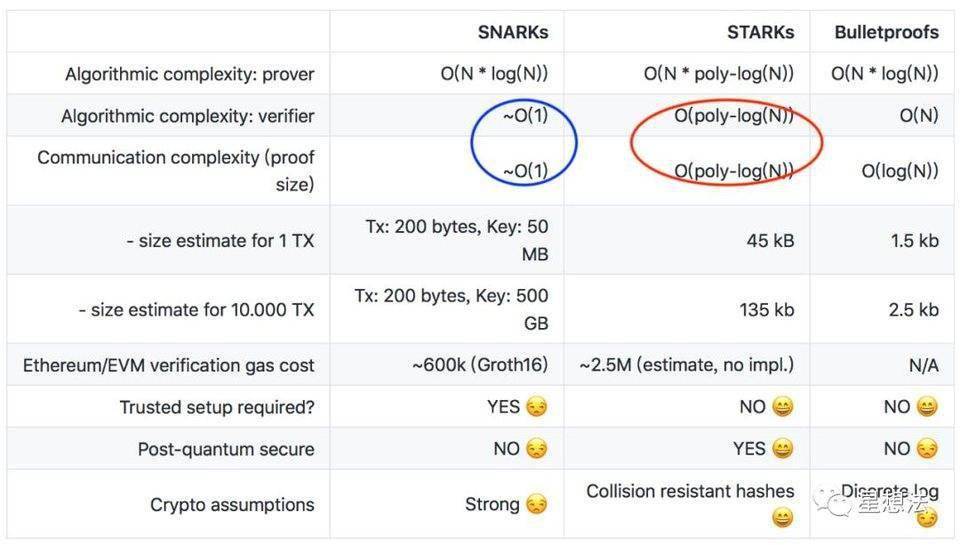960x545 pixels.
Task: Click the grinning emoji beside STARKs trusted setup NO
Action: 782,407
